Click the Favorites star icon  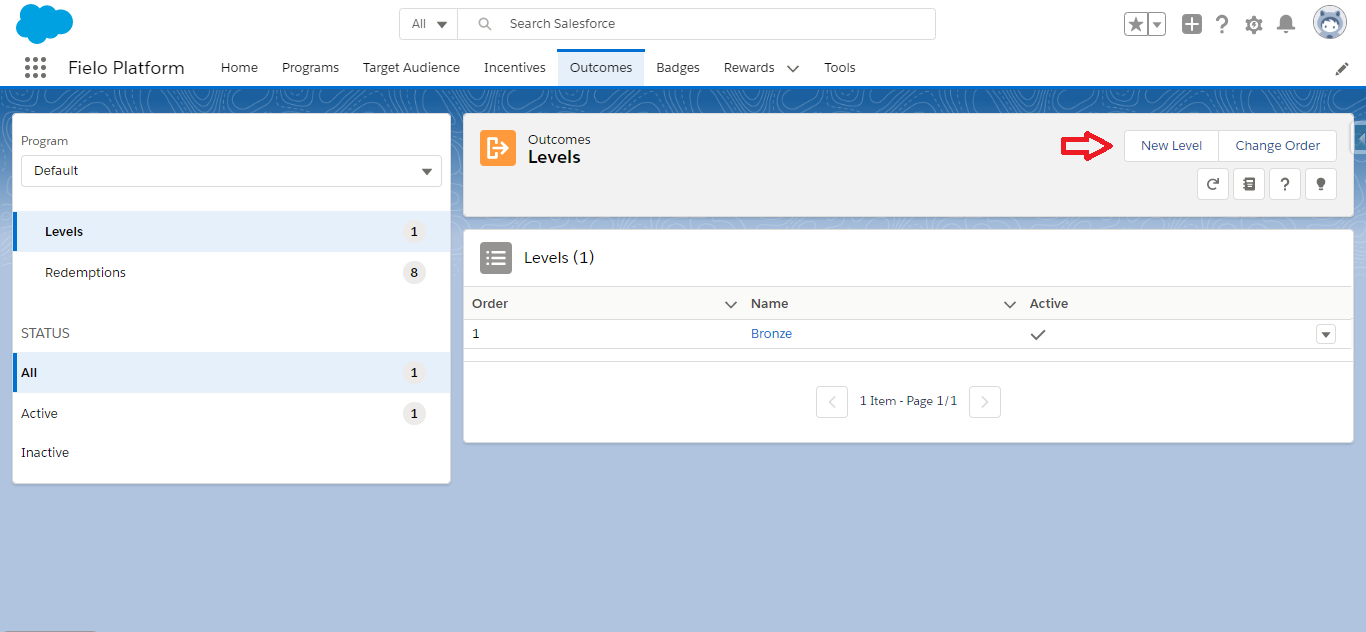pos(1135,24)
